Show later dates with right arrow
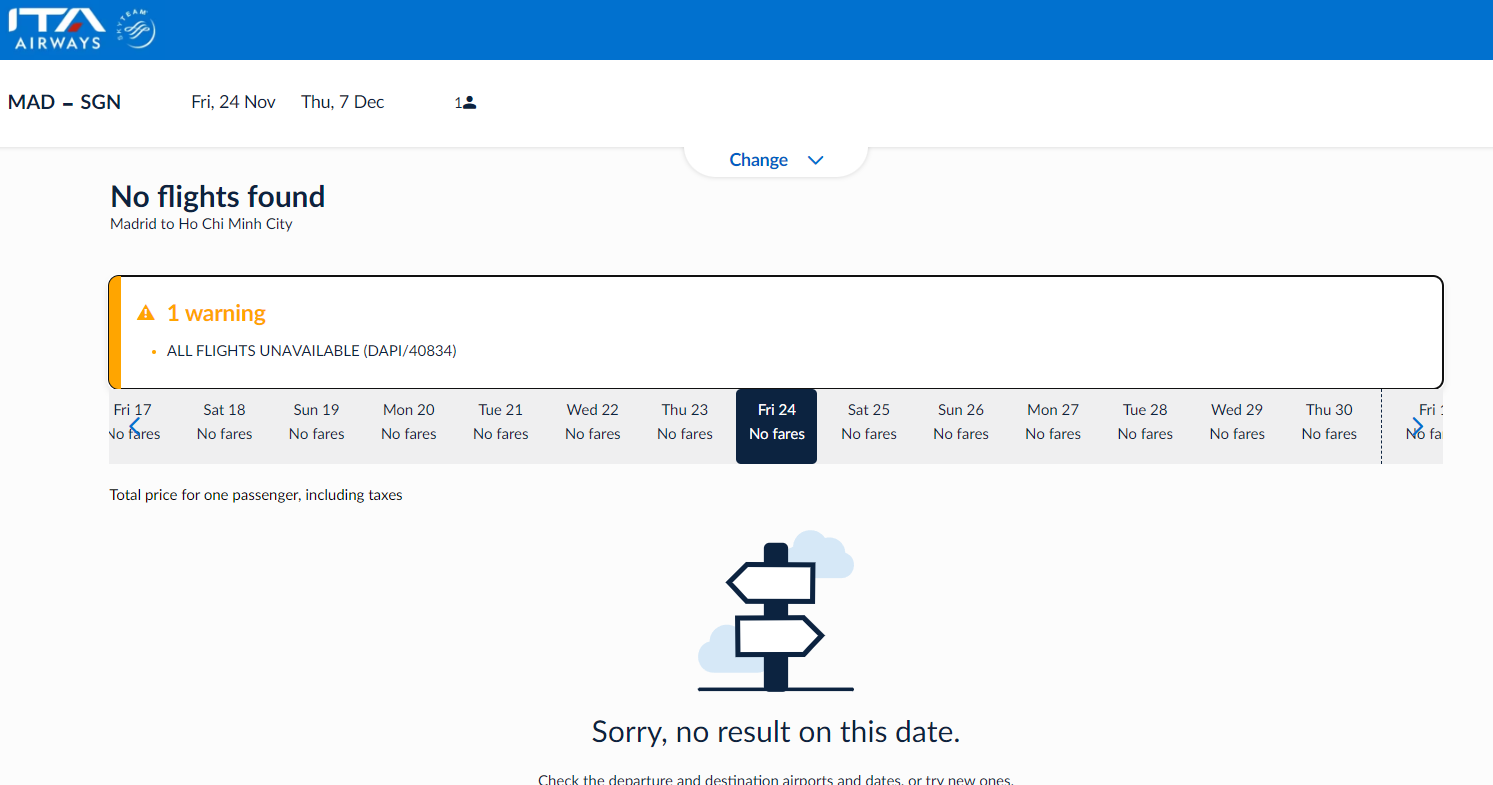 (1417, 426)
